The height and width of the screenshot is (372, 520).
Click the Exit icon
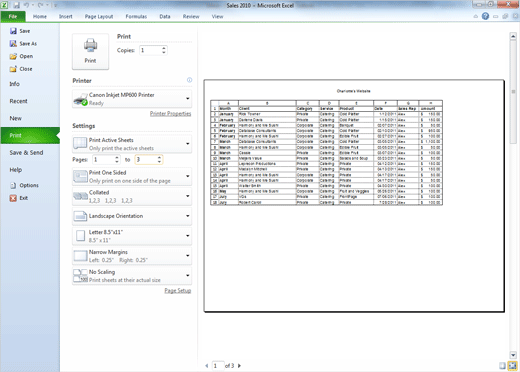[x=13, y=198]
